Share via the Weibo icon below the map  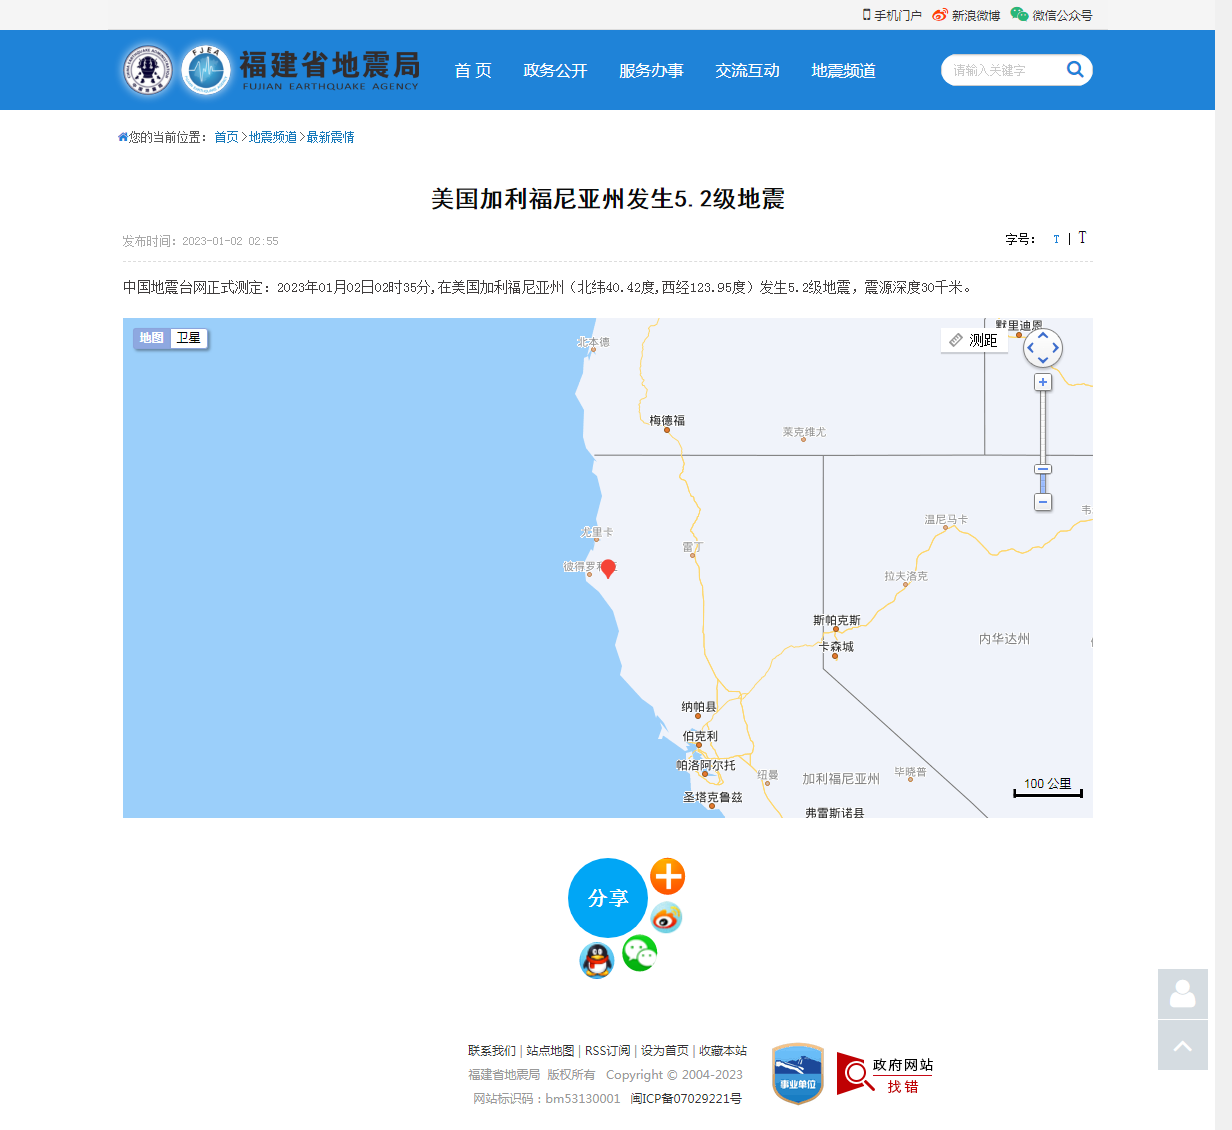[x=666, y=916]
